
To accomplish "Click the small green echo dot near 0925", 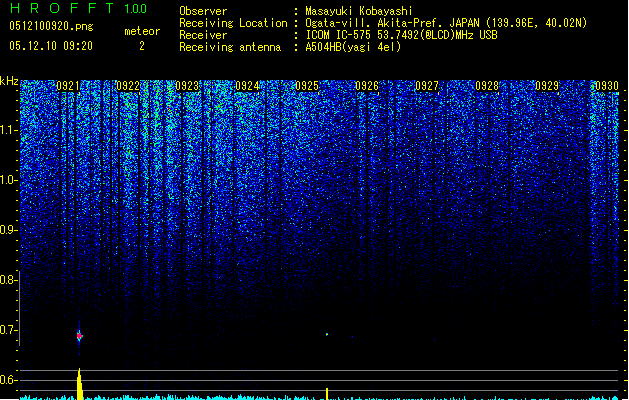I will point(327,334).
